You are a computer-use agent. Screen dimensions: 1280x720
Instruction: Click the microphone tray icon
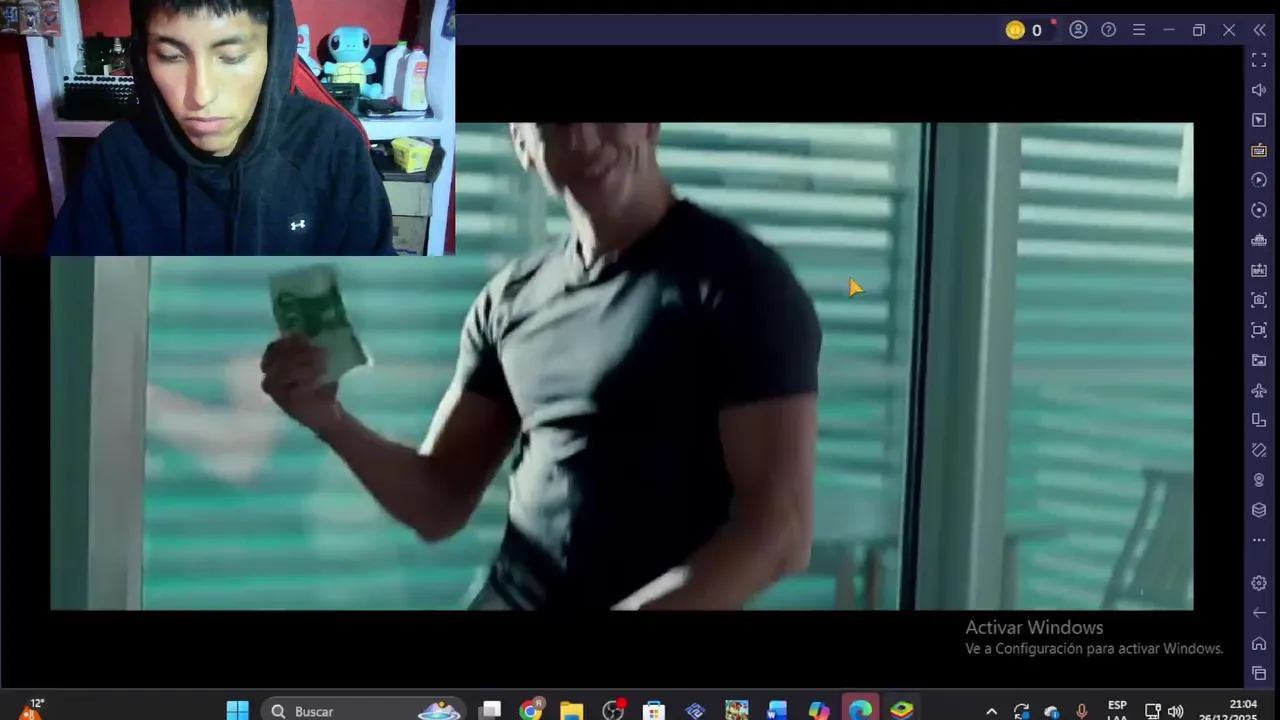point(1082,712)
